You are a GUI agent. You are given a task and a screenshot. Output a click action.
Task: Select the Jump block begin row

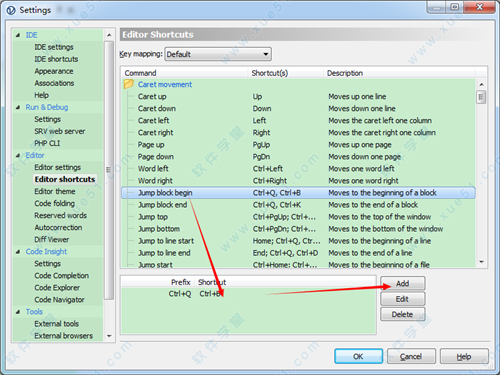pyautogui.click(x=298, y=193)
